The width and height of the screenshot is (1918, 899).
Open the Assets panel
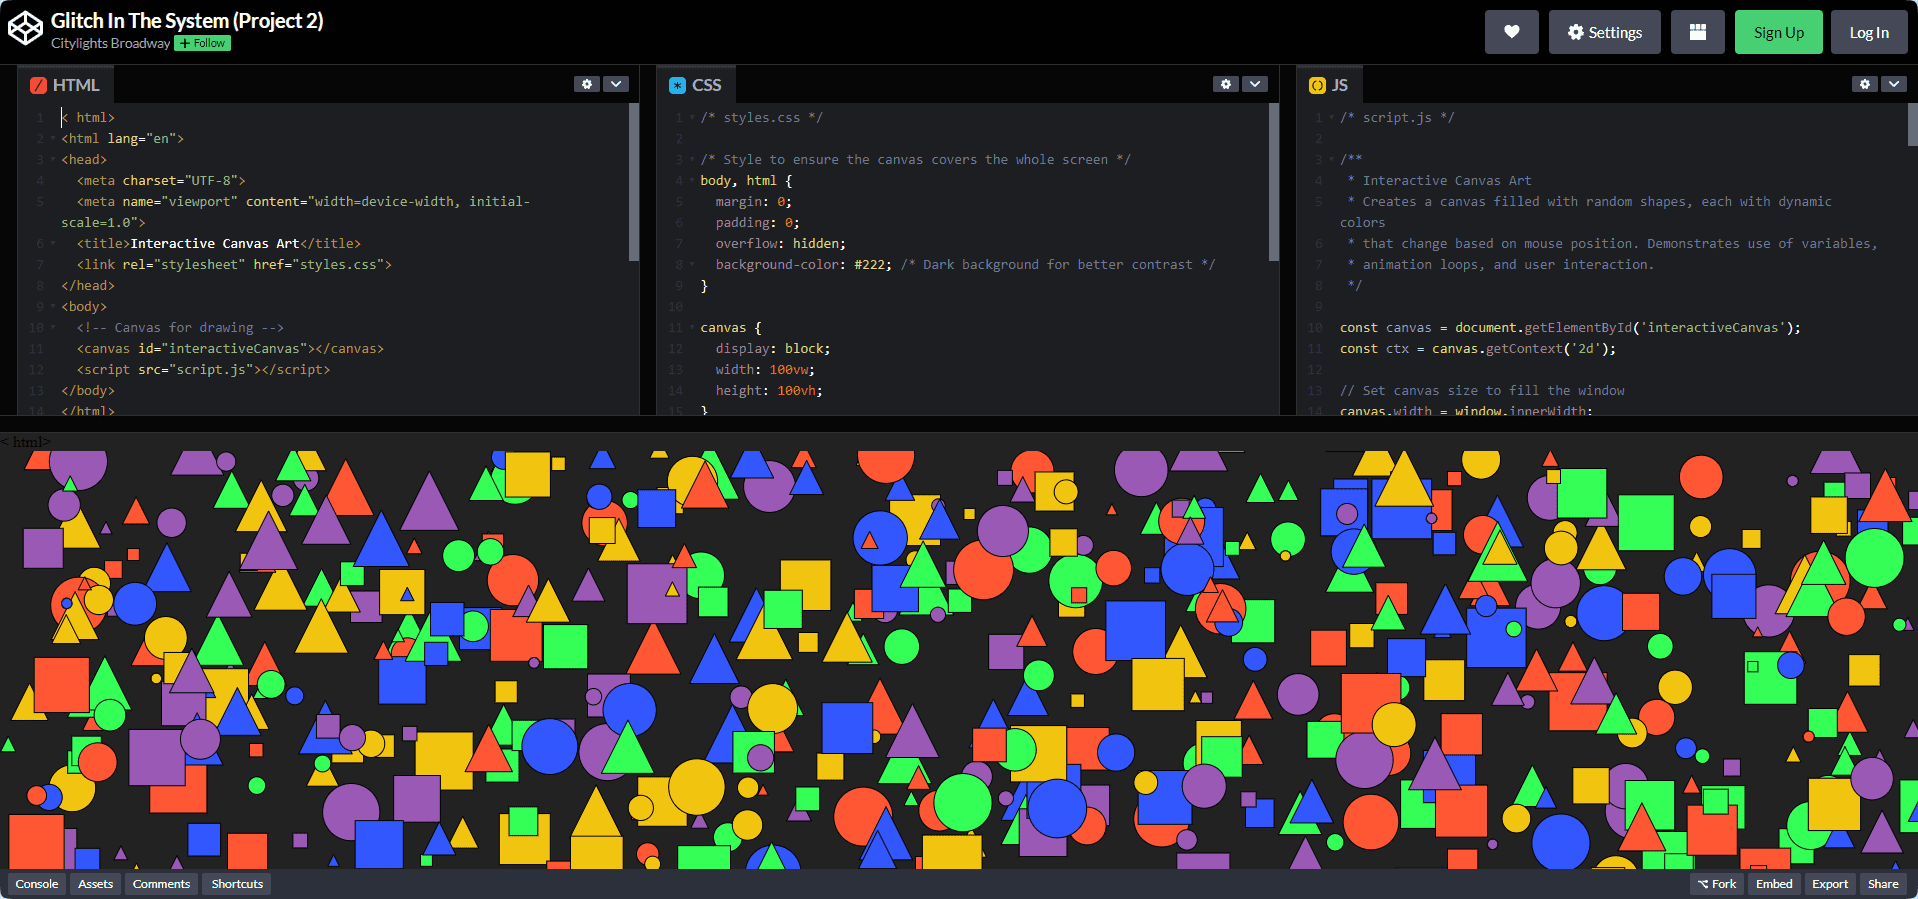click(x=96, y=884)
